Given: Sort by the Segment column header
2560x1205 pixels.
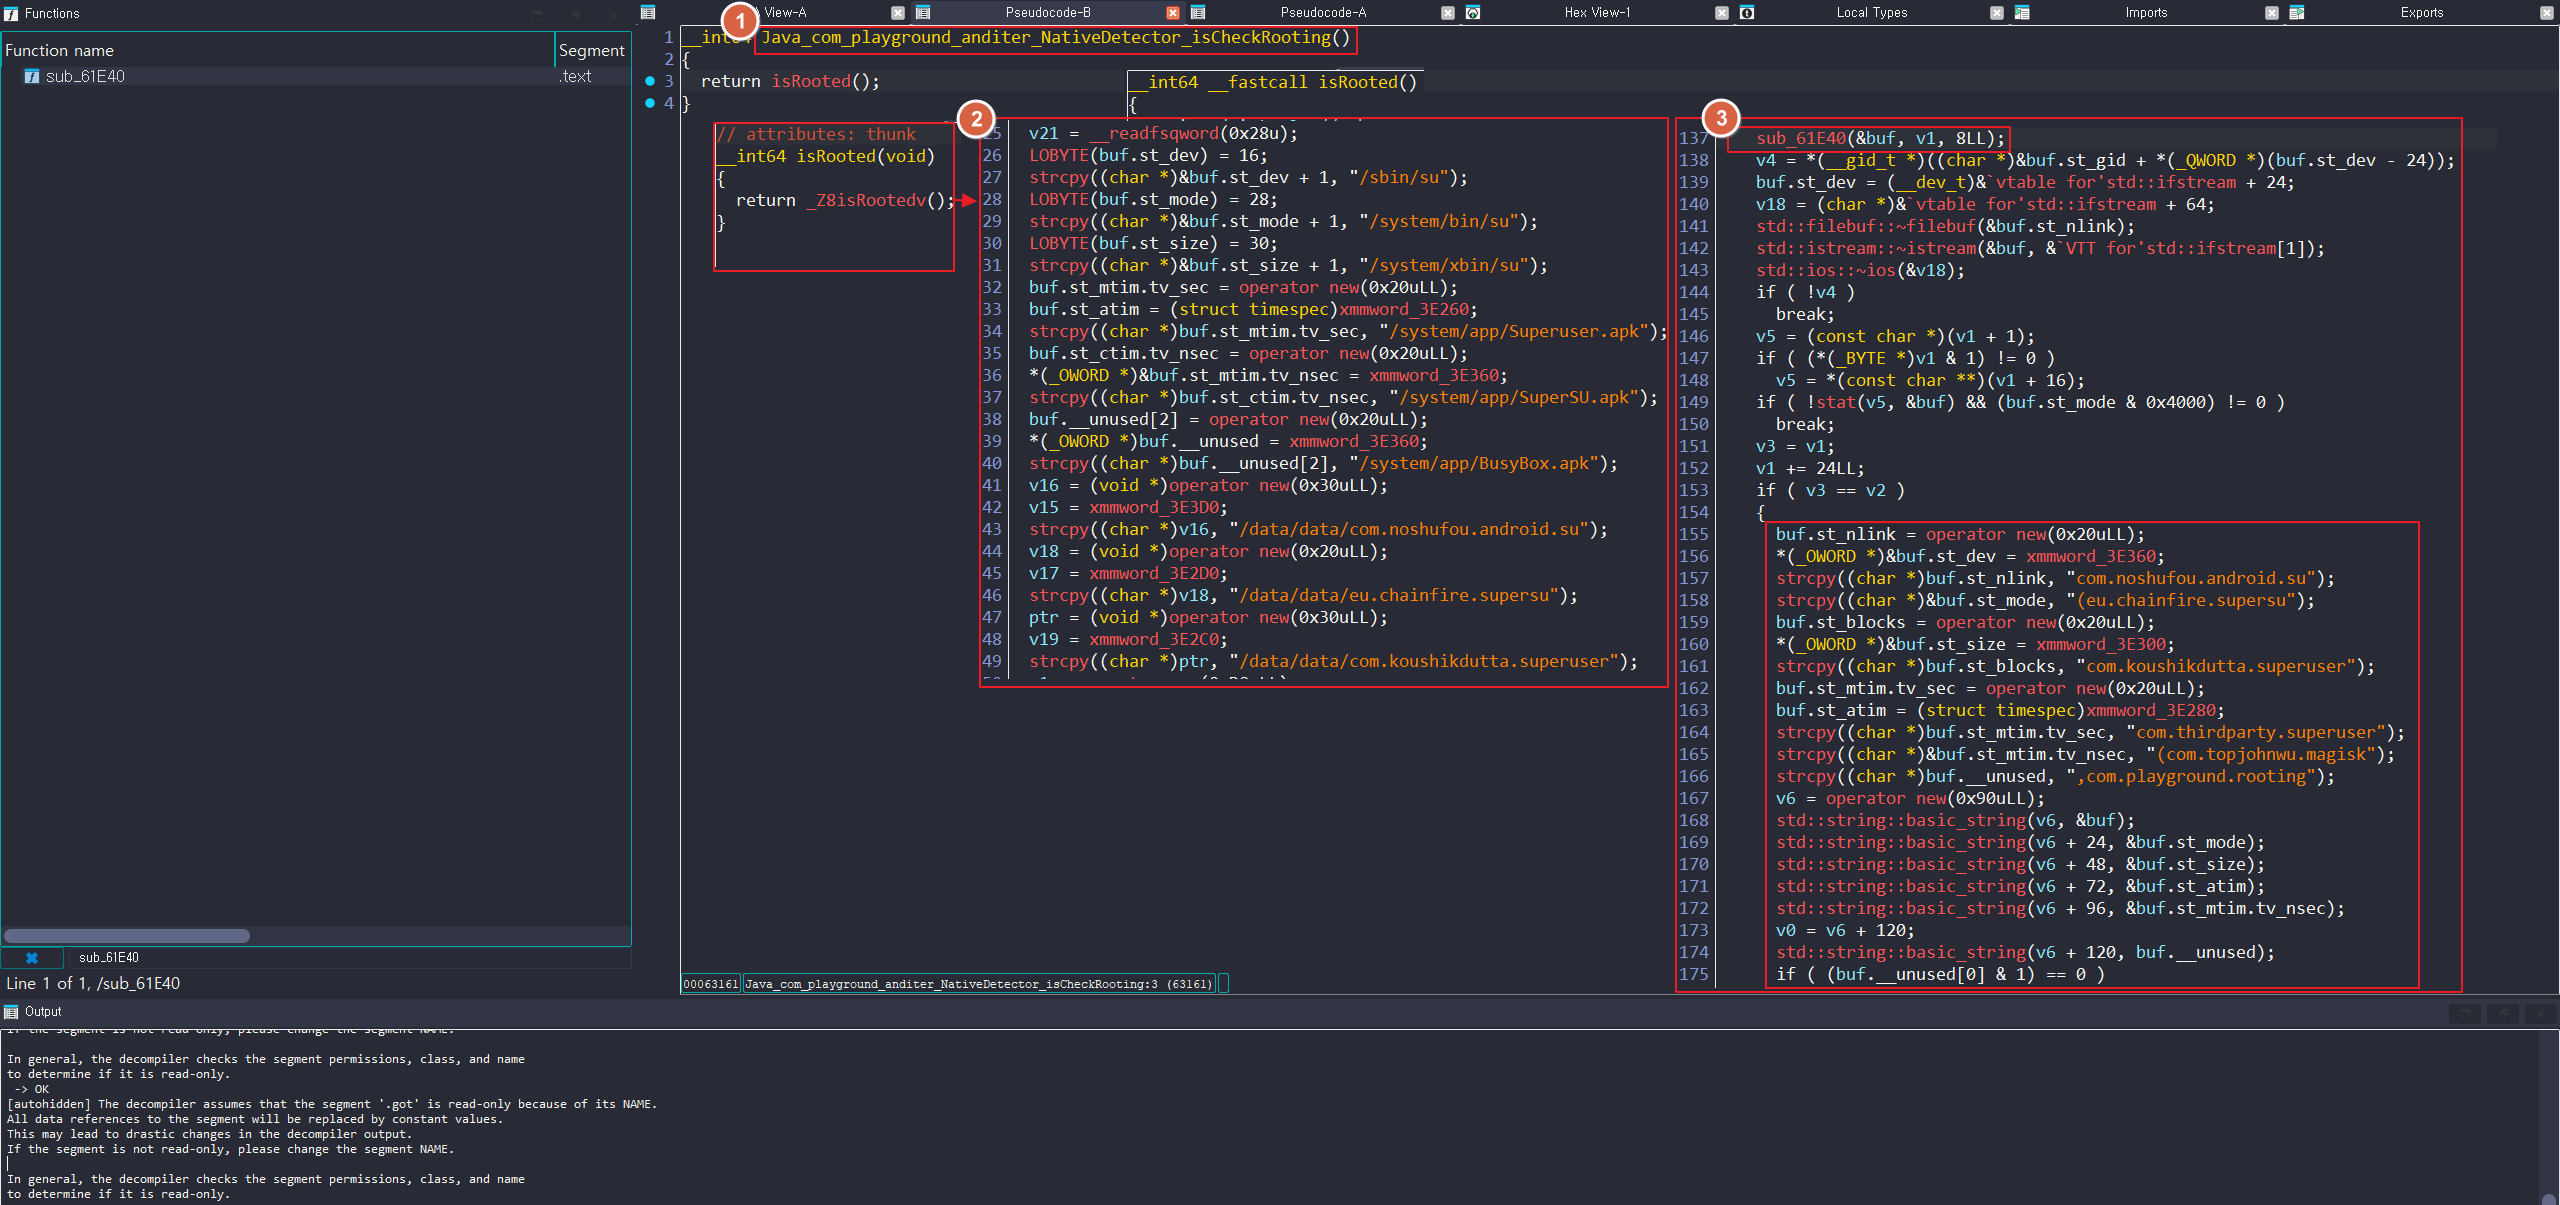Looking at the screenshot, I should point(593,50).
